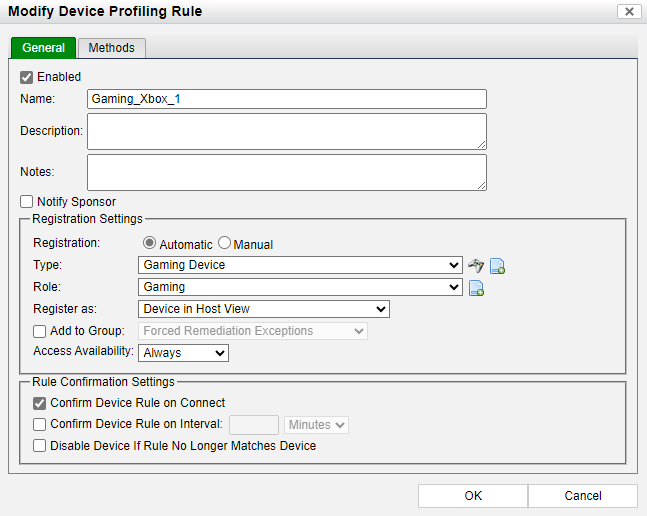Click the add new icon beside Type
The height and width of the screenshot is (516, 647).
pos(497,266)
